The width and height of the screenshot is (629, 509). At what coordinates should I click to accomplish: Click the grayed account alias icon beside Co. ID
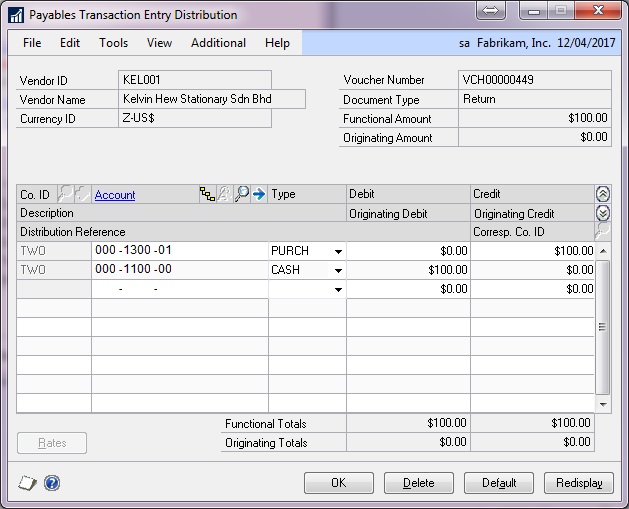83,194
